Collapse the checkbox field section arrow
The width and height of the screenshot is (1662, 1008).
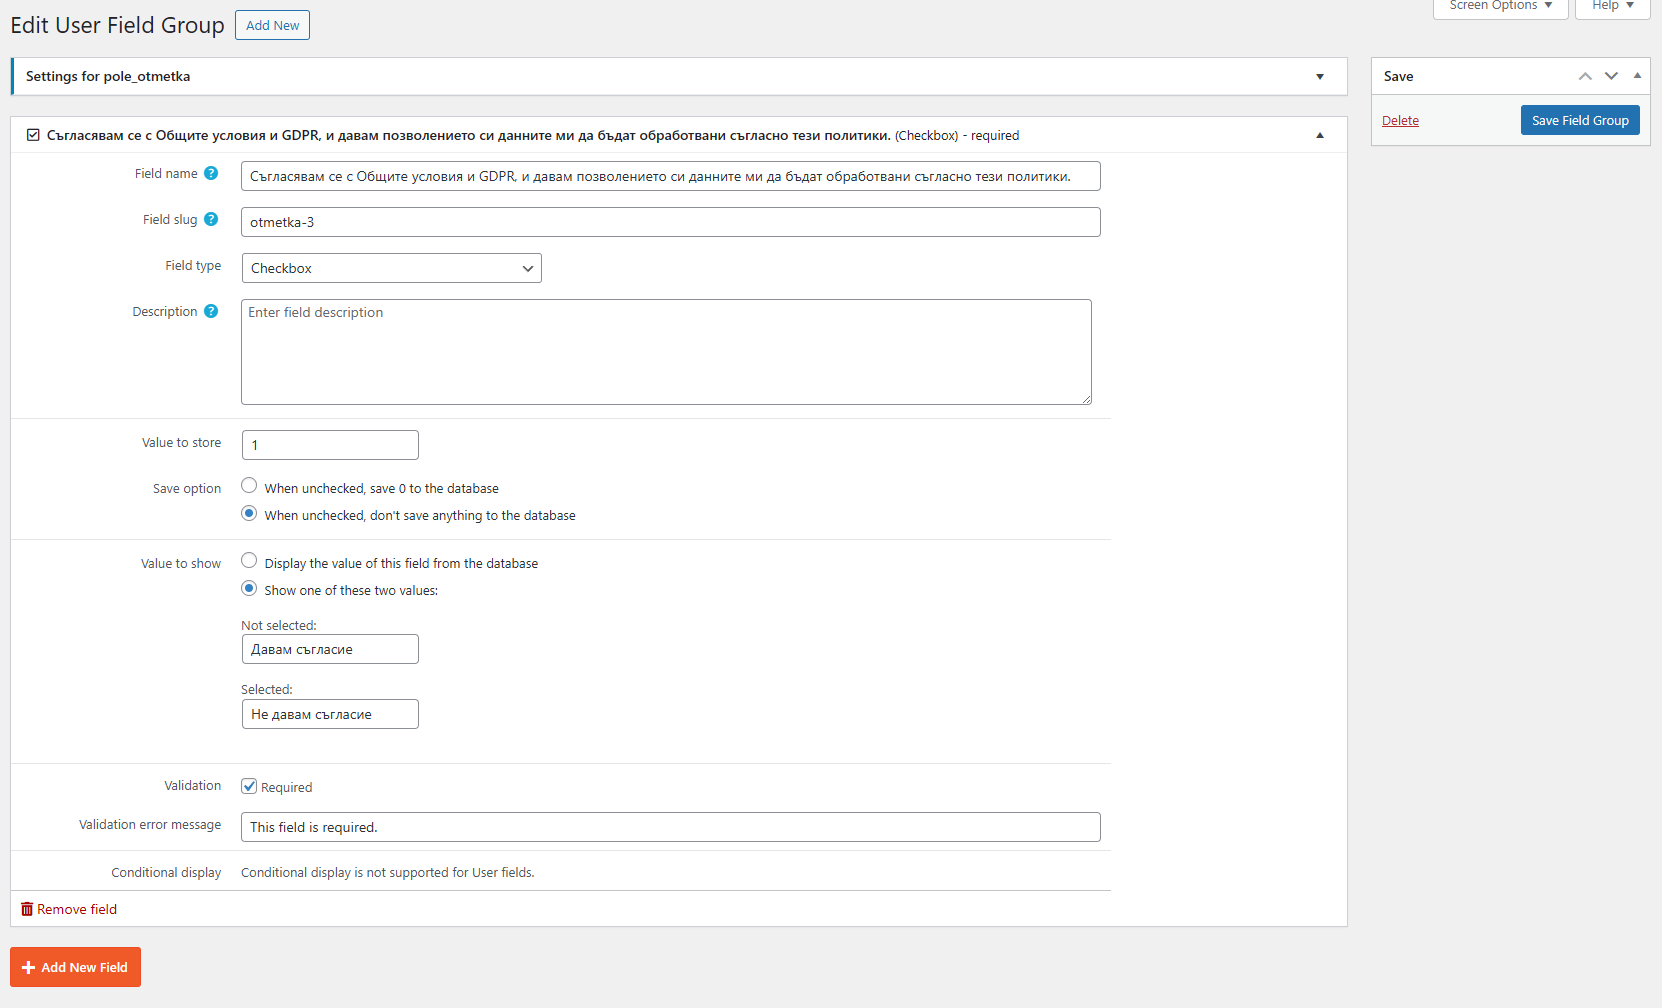(x=1320, y=135)
